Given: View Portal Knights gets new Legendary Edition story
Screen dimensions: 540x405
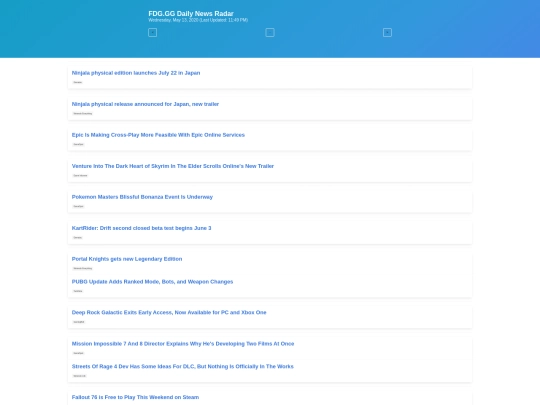Looking at the screenshot, I should (x=127, y=259).
